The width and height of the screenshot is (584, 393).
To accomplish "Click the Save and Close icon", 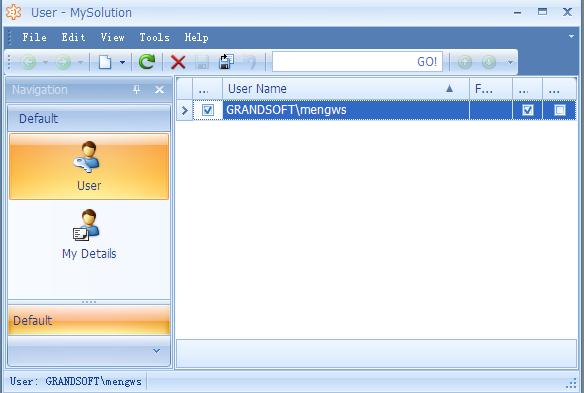I will pyautogui.click(x=226, y=61).
